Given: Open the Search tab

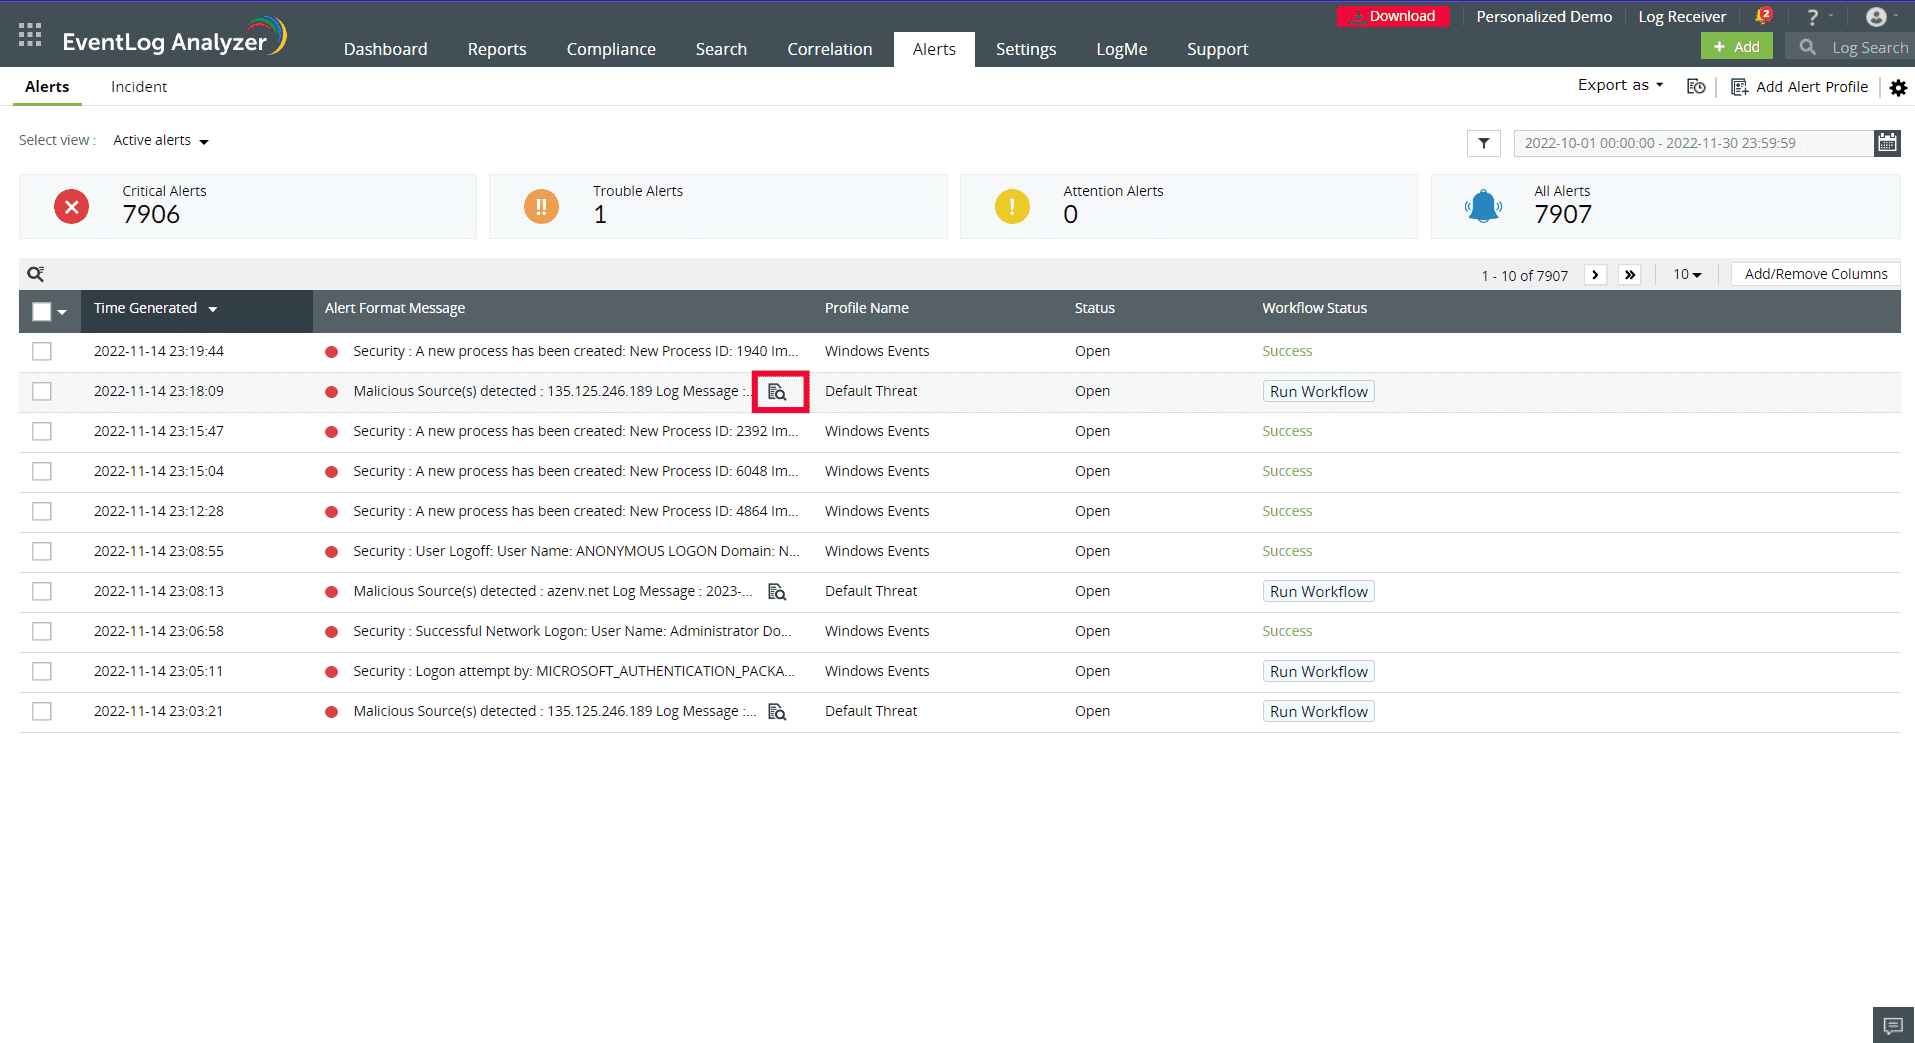Looking at the screenshot, I should tap(721, 49).
